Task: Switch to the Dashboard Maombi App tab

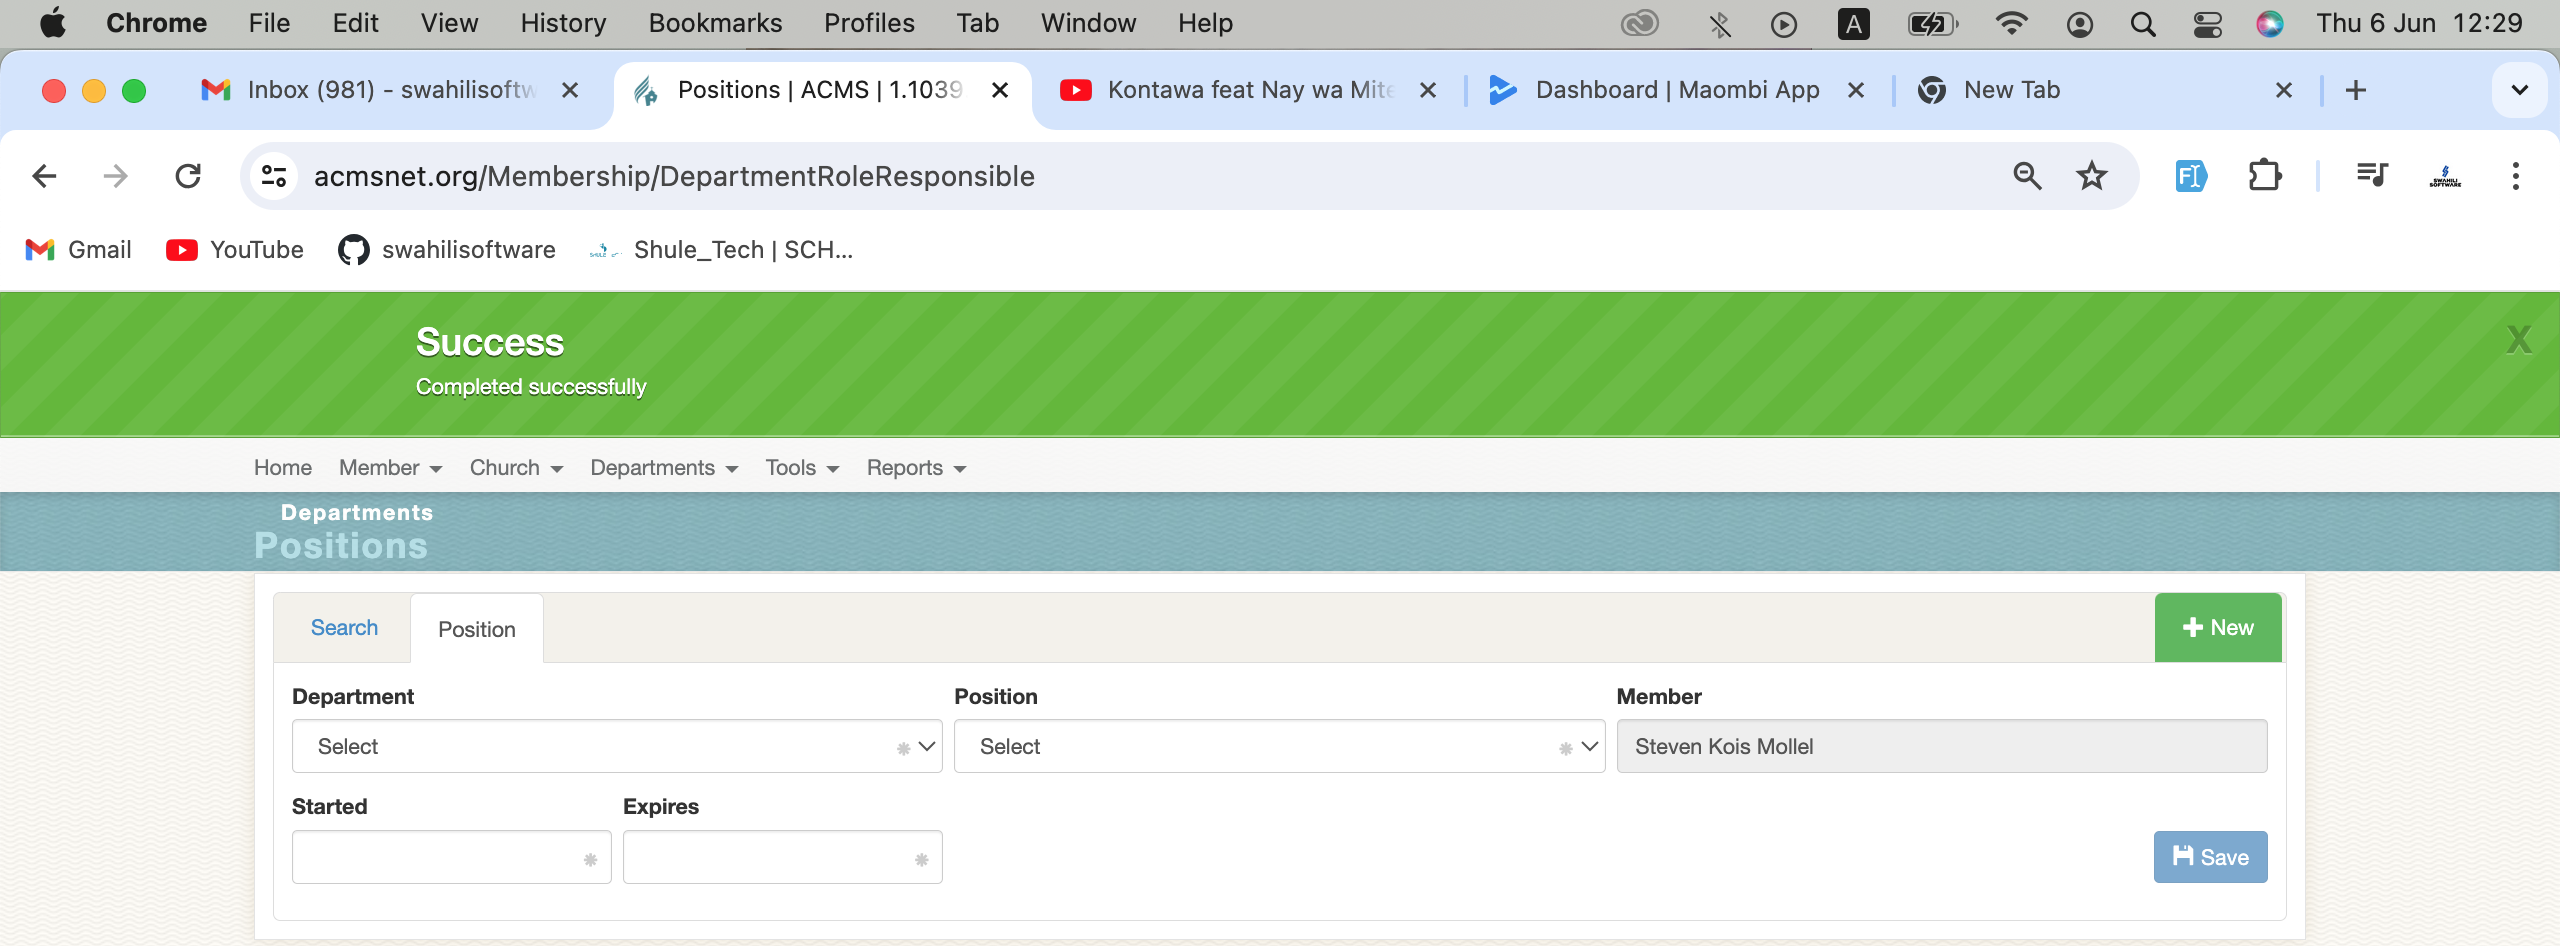Action: click(x=1676, y=90)
